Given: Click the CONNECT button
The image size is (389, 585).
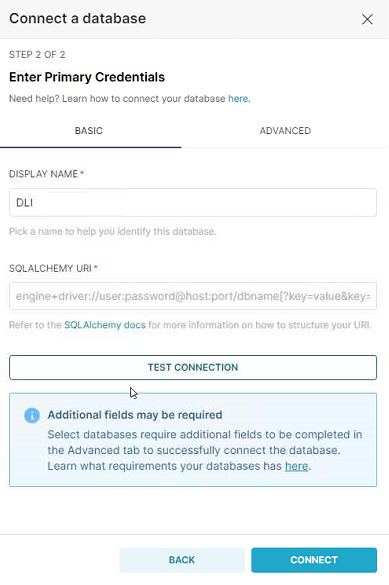Looking at the screenshot, I should coord(314,560).
